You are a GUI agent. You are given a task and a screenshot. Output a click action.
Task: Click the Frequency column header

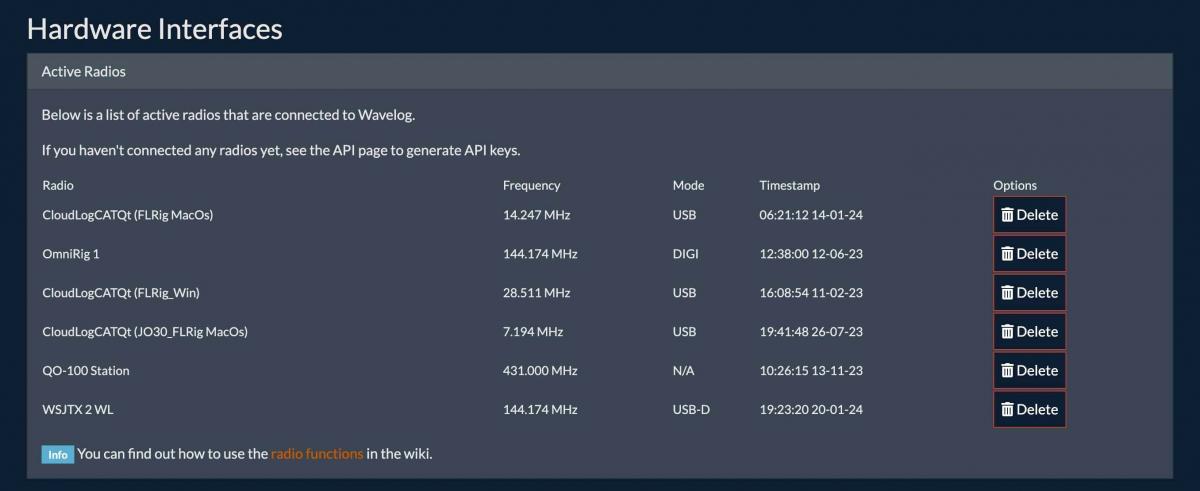pyautogui.click(x=531, y=185)
